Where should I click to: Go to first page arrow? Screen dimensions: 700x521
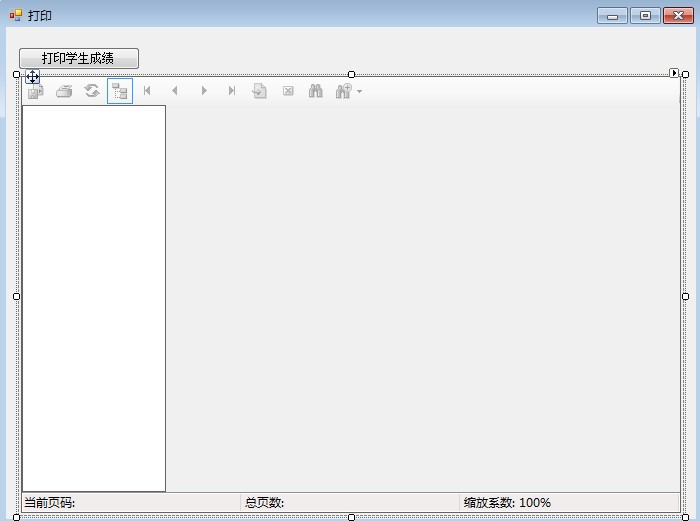147,91
